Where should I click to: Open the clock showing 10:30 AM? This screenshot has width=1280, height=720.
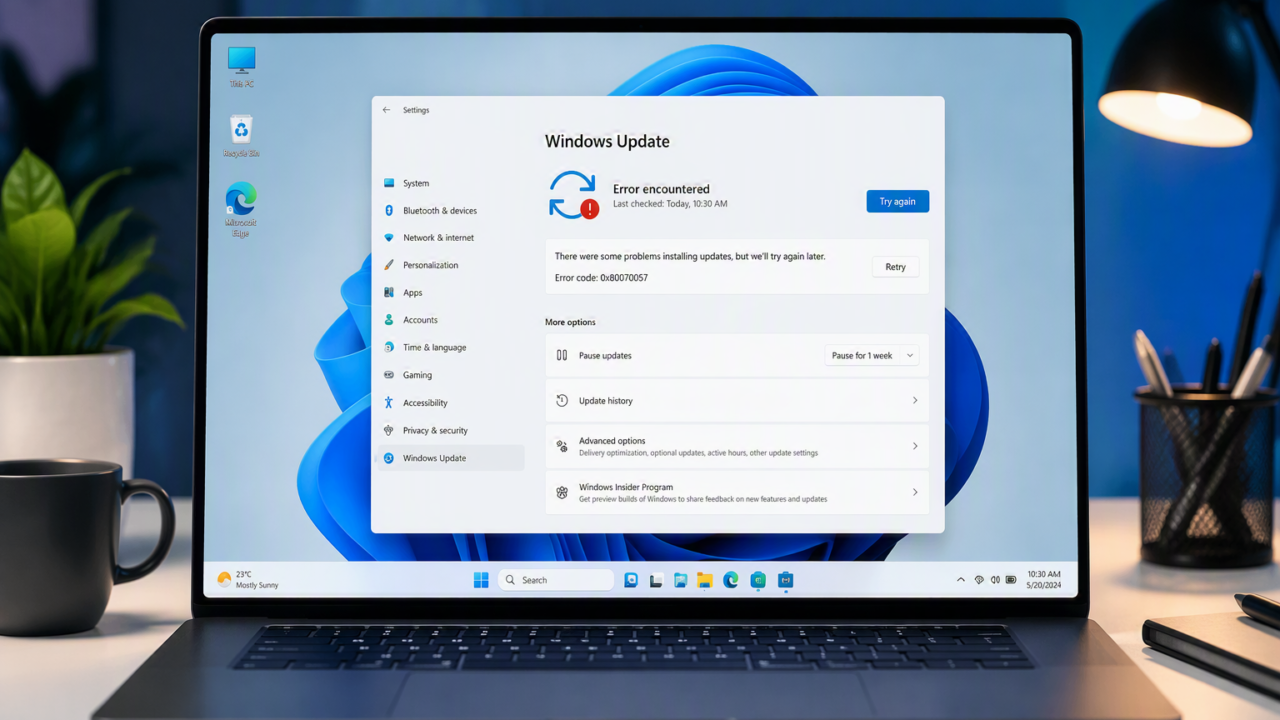(x=1044, y=580)
